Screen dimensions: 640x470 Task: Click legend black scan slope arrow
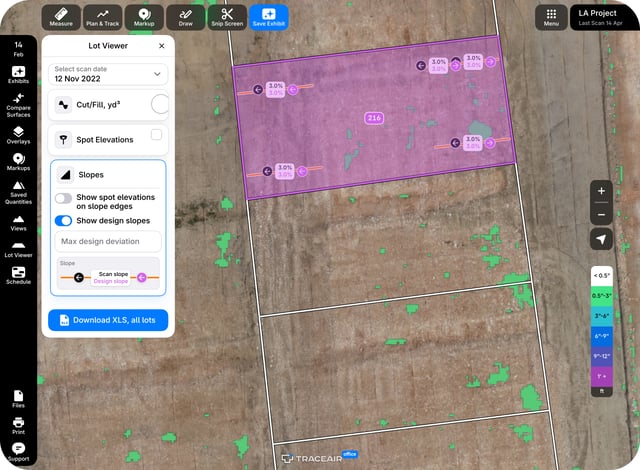tap(79, 277)
